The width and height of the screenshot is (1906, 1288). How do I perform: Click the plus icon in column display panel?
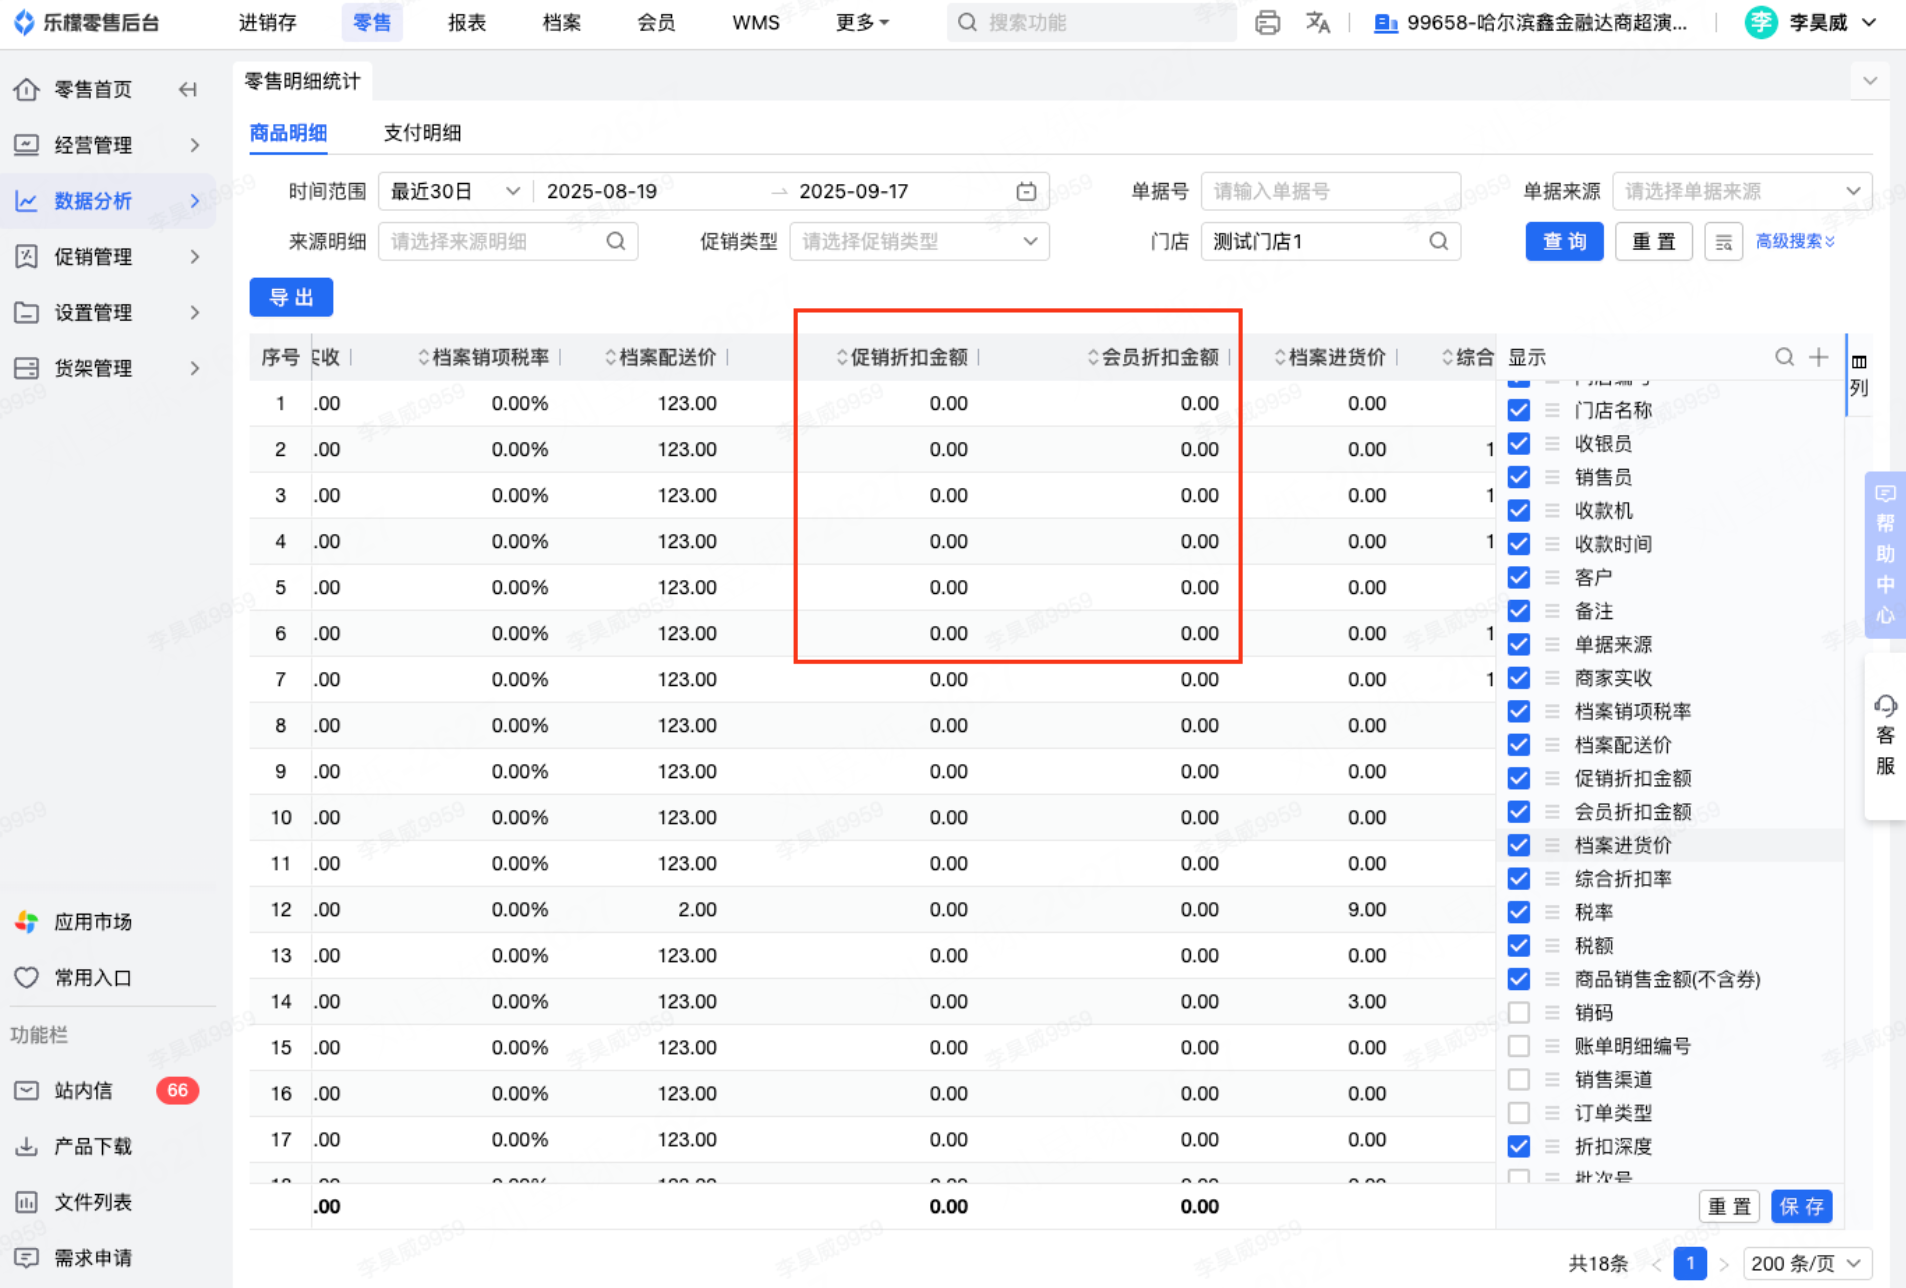click(1819, 357)
